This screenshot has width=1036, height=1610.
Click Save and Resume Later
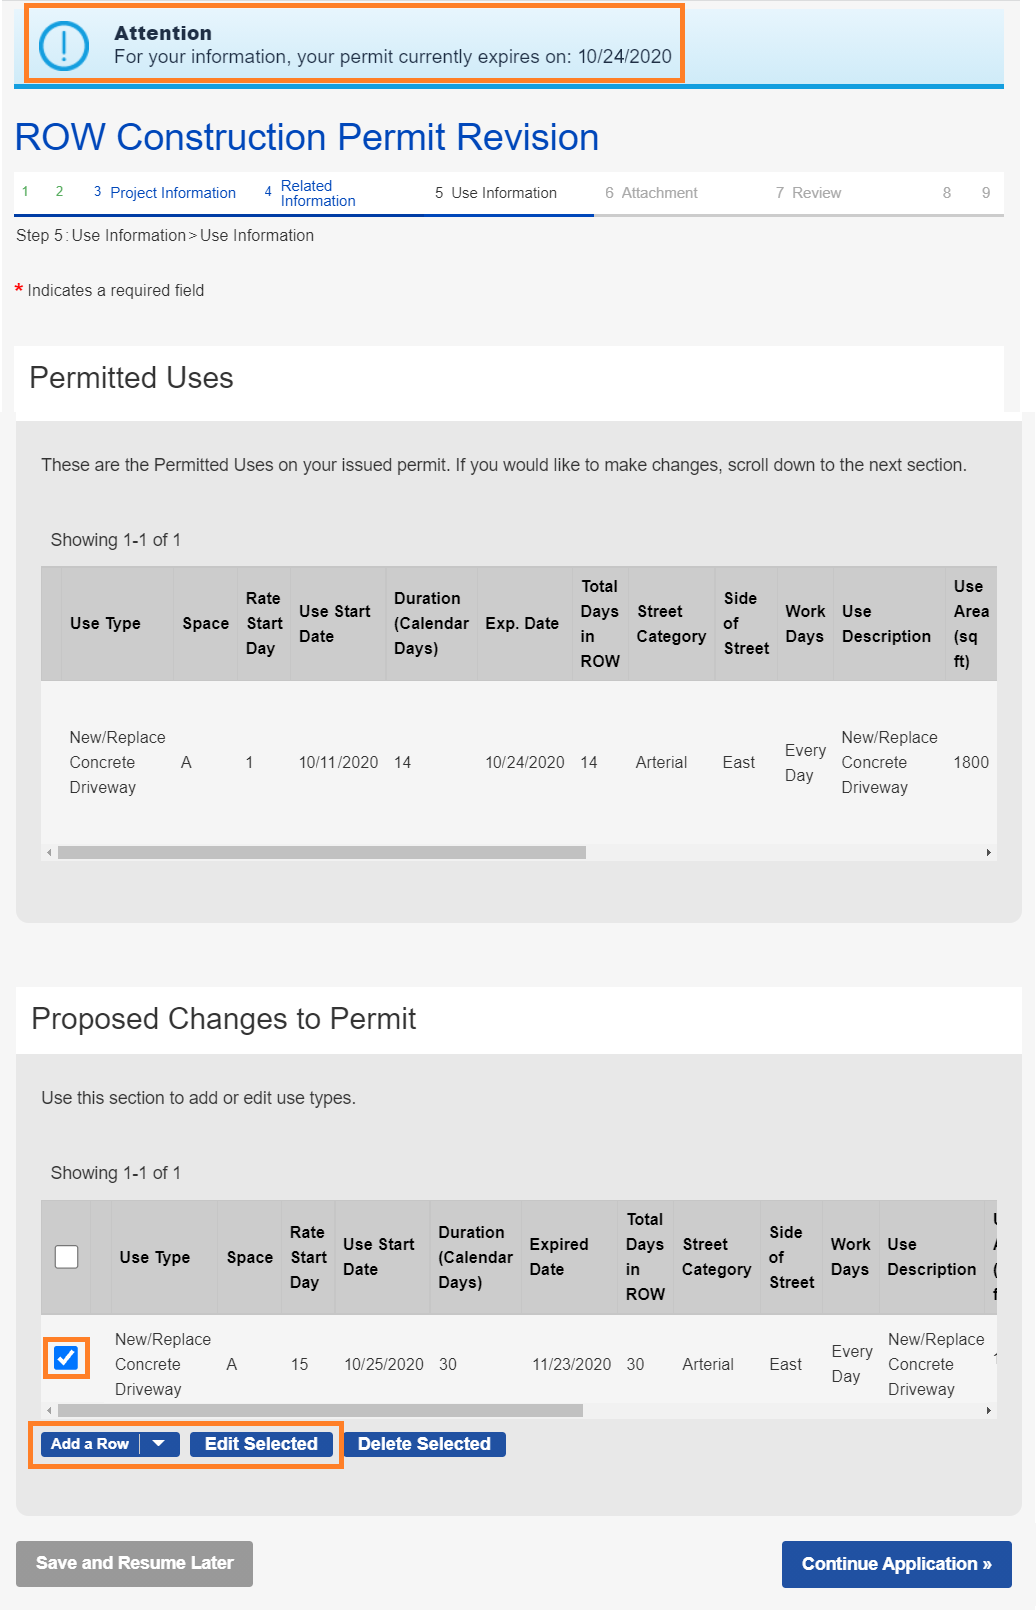coord(134,1563)
